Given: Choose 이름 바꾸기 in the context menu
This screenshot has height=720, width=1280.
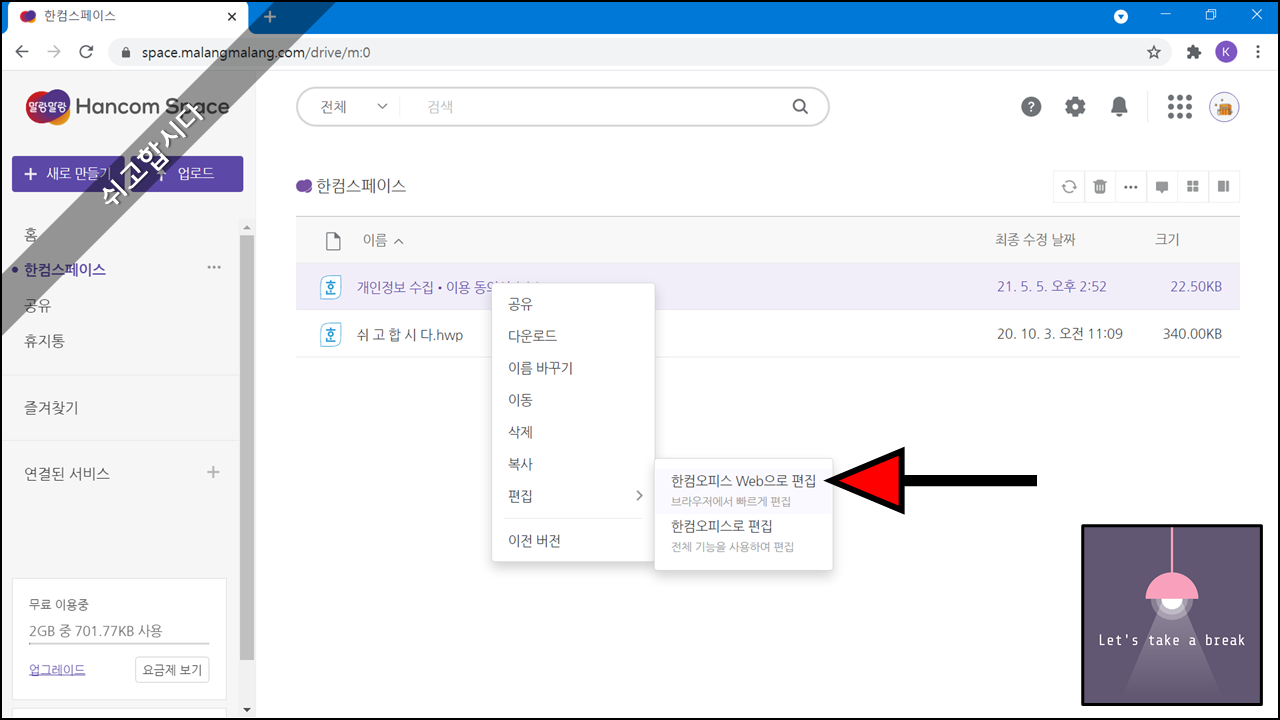Looking at the screenshot, I should (573, 368).
